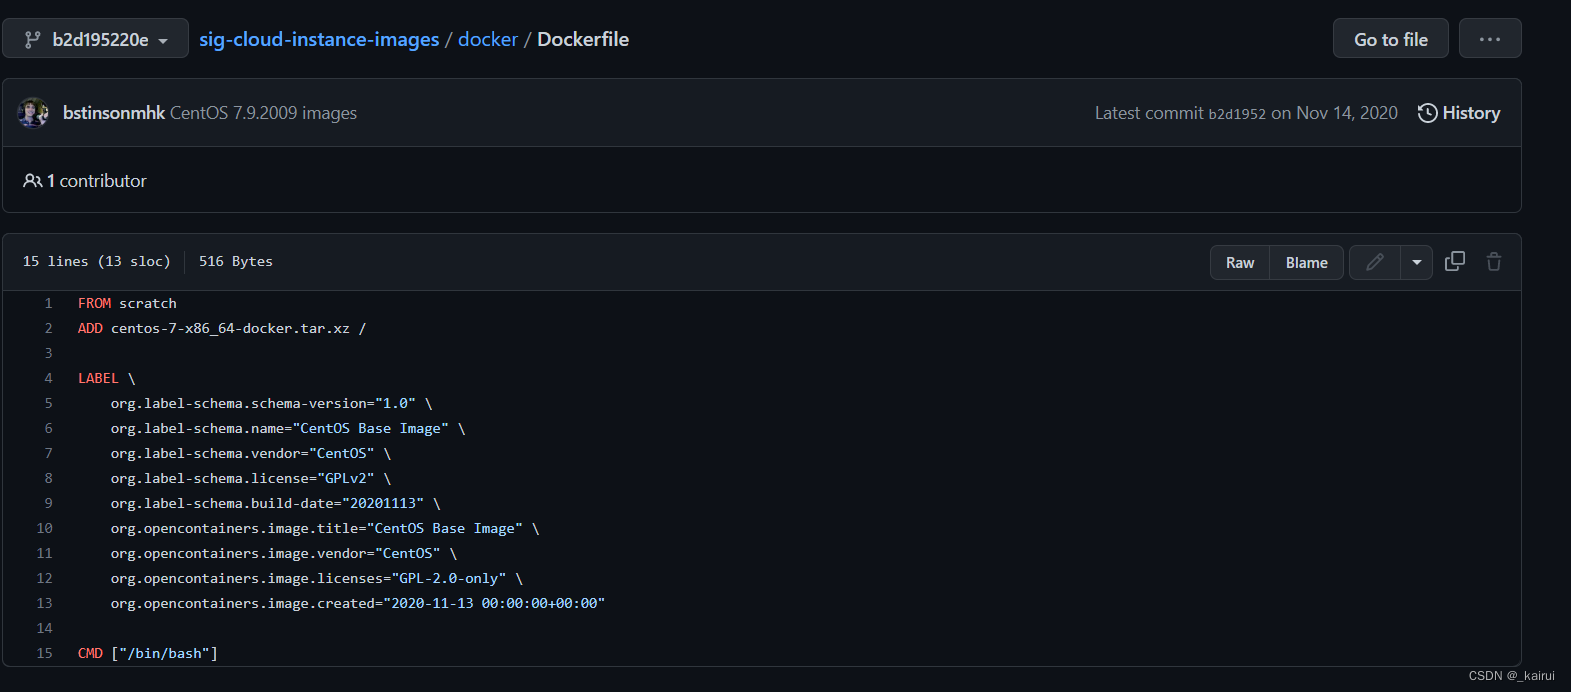Click the trash delete file icon
The height and width of the screenshot is (692, 1571).
pyautogui.click(x=1494, y=262)
